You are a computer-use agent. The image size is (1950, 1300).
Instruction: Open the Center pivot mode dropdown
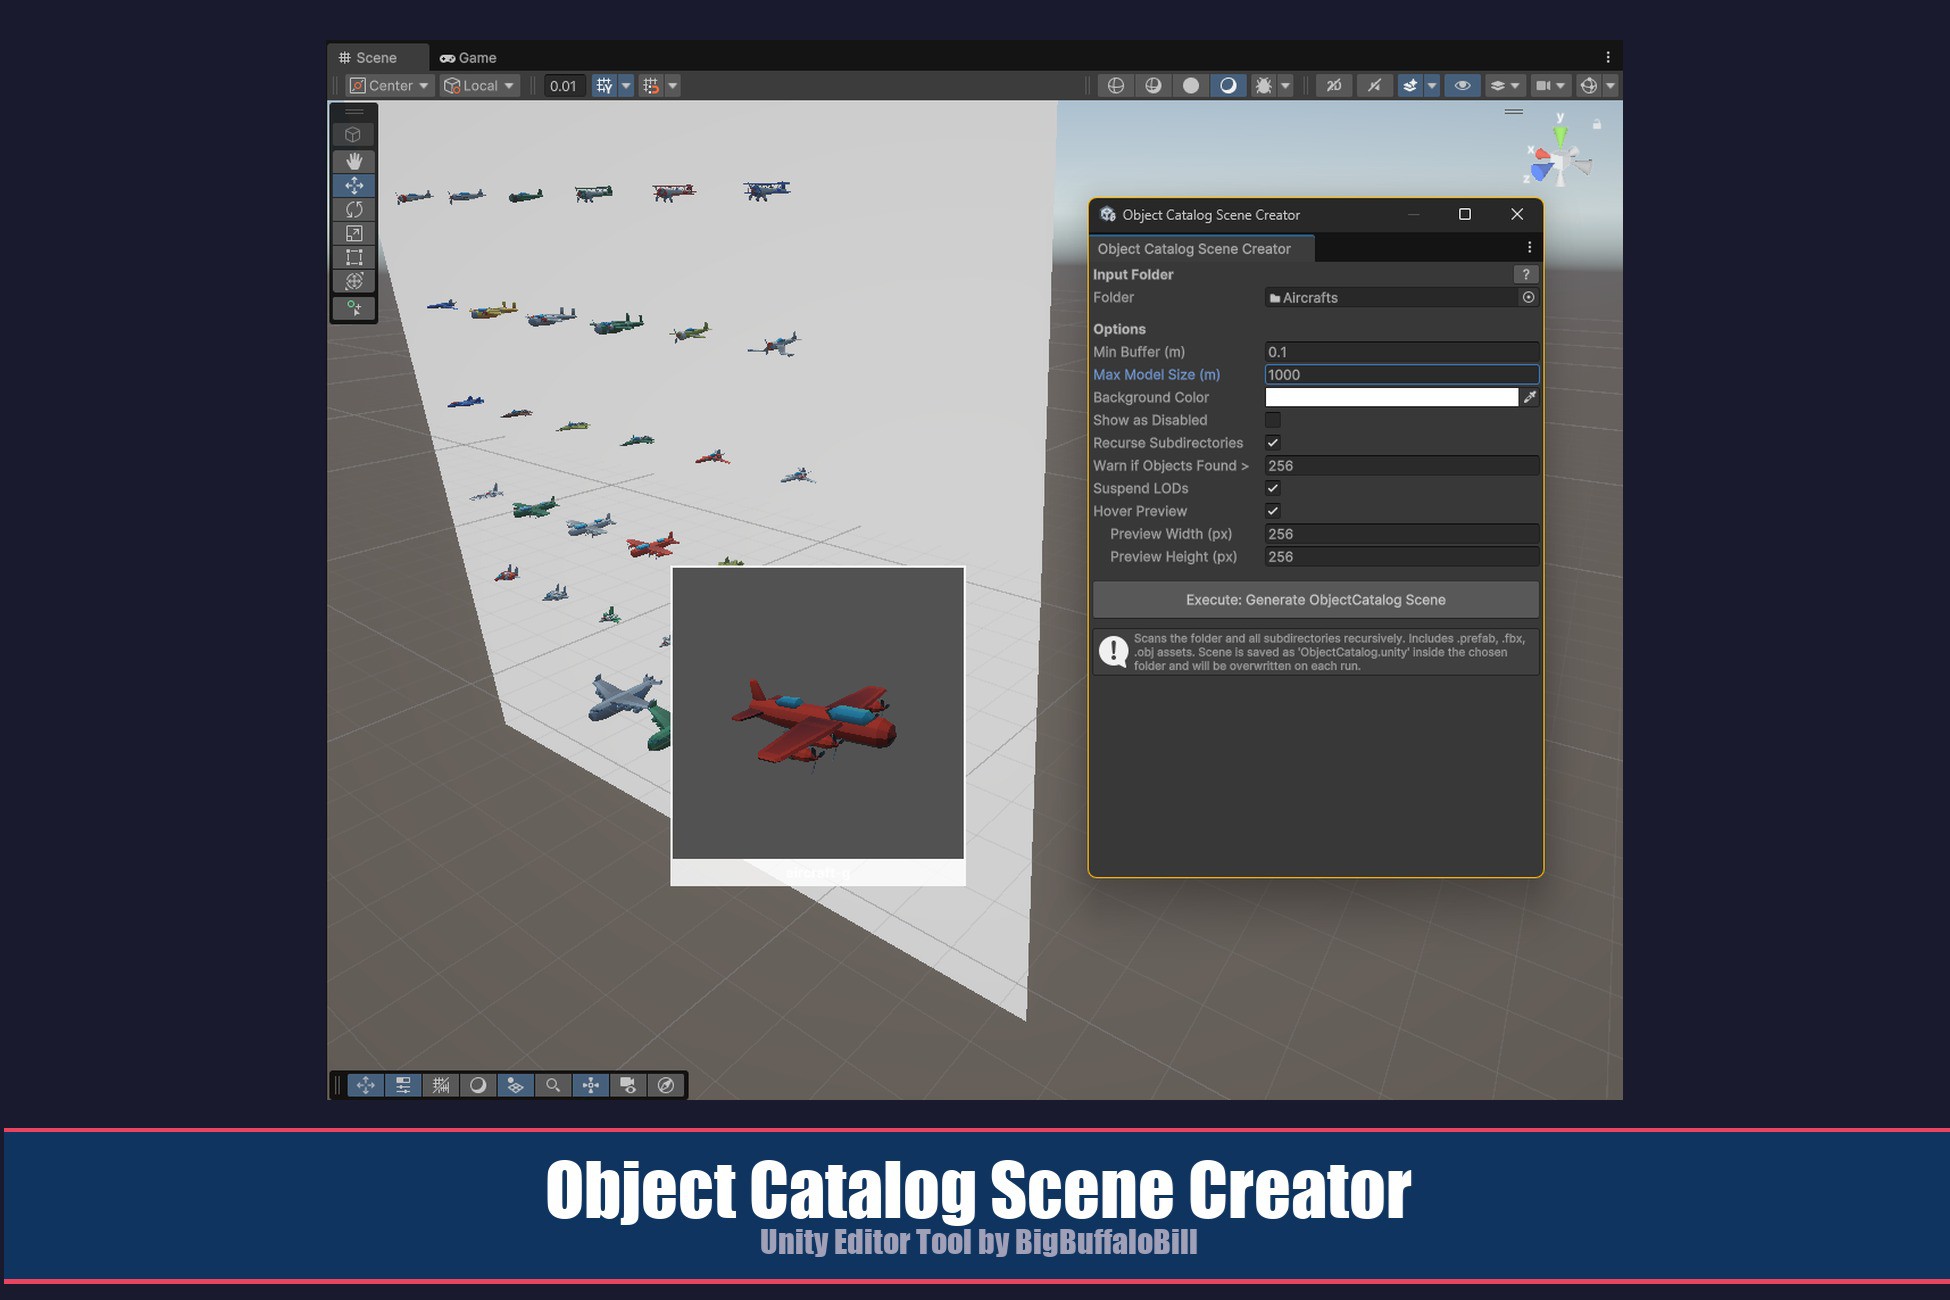point(390,86)
